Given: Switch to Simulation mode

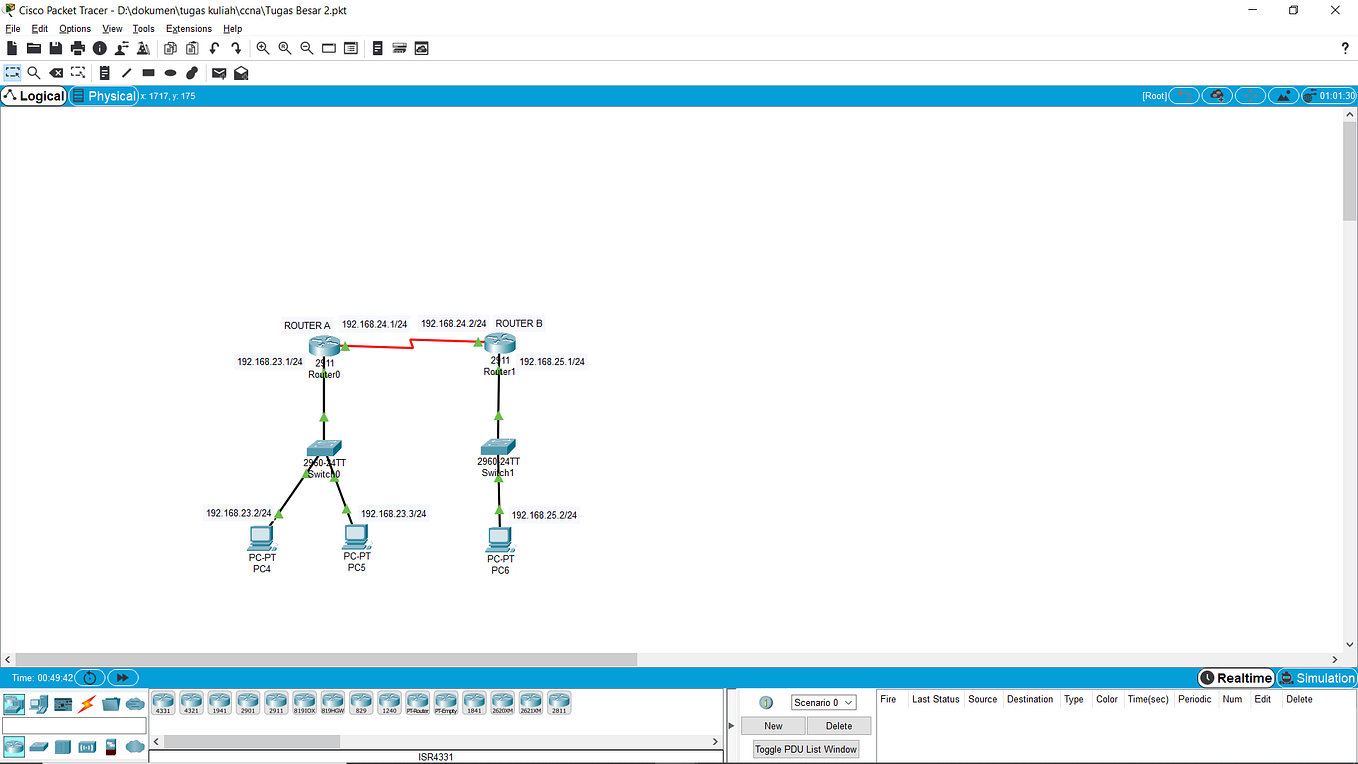Looking at the screenshot, I should [1317, 678].
